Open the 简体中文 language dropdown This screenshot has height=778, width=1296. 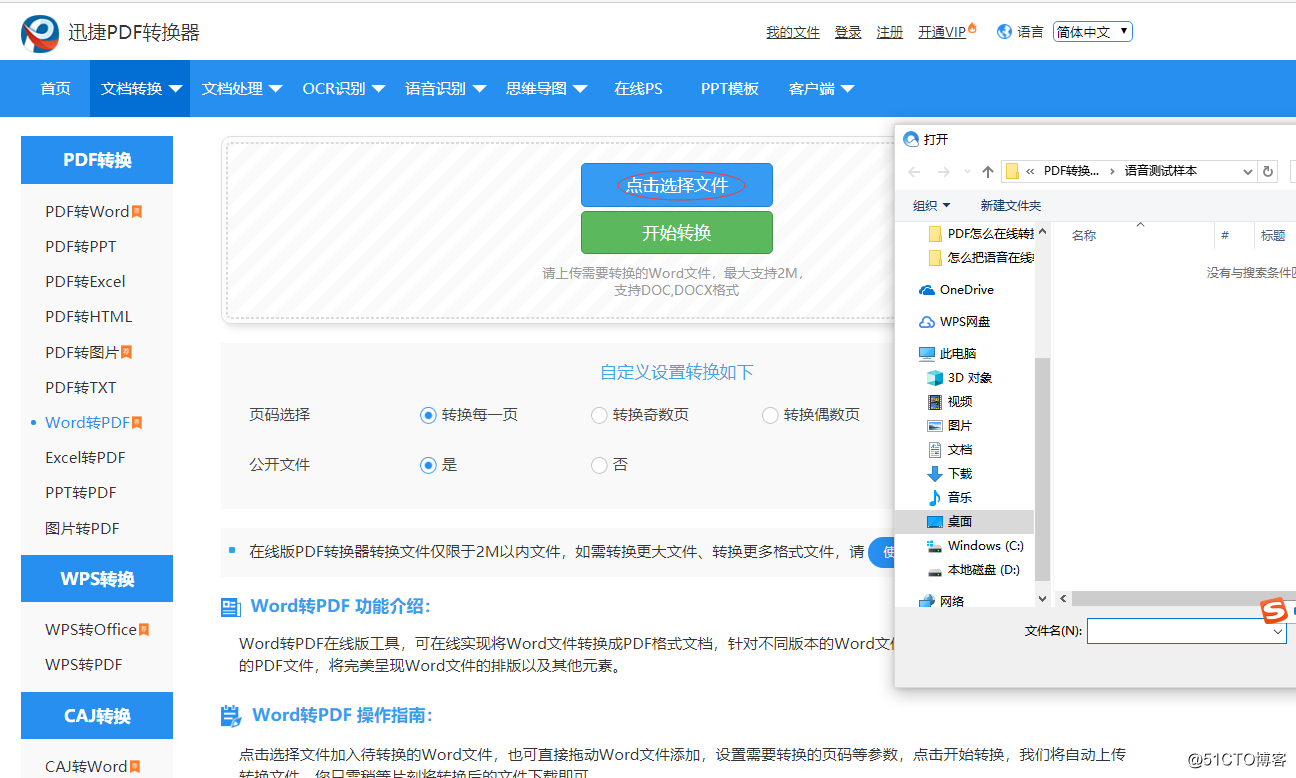(1092, 32)
